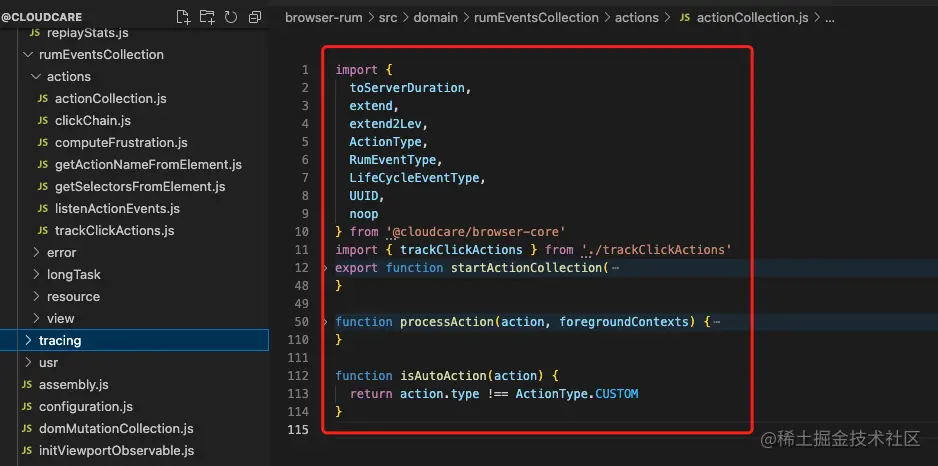The height and width of the screenshot is (466, 938).
Task: Click line number 113 in the gutter
Action: click(298, 394)
